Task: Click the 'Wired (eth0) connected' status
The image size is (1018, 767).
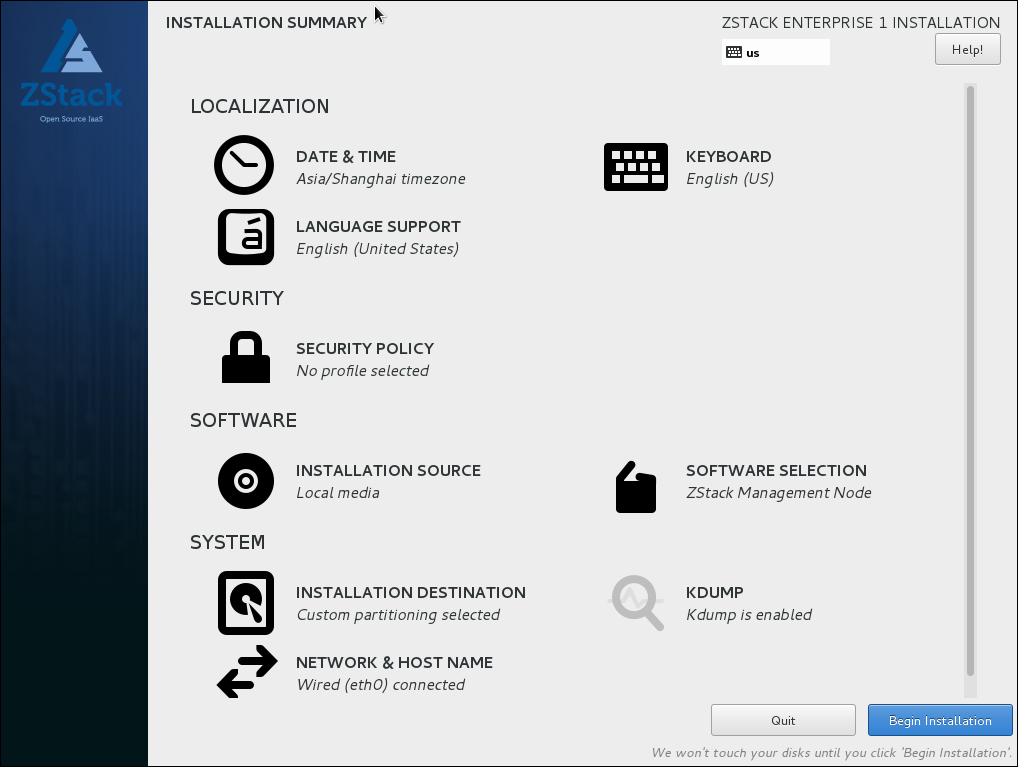Action: 380,685
